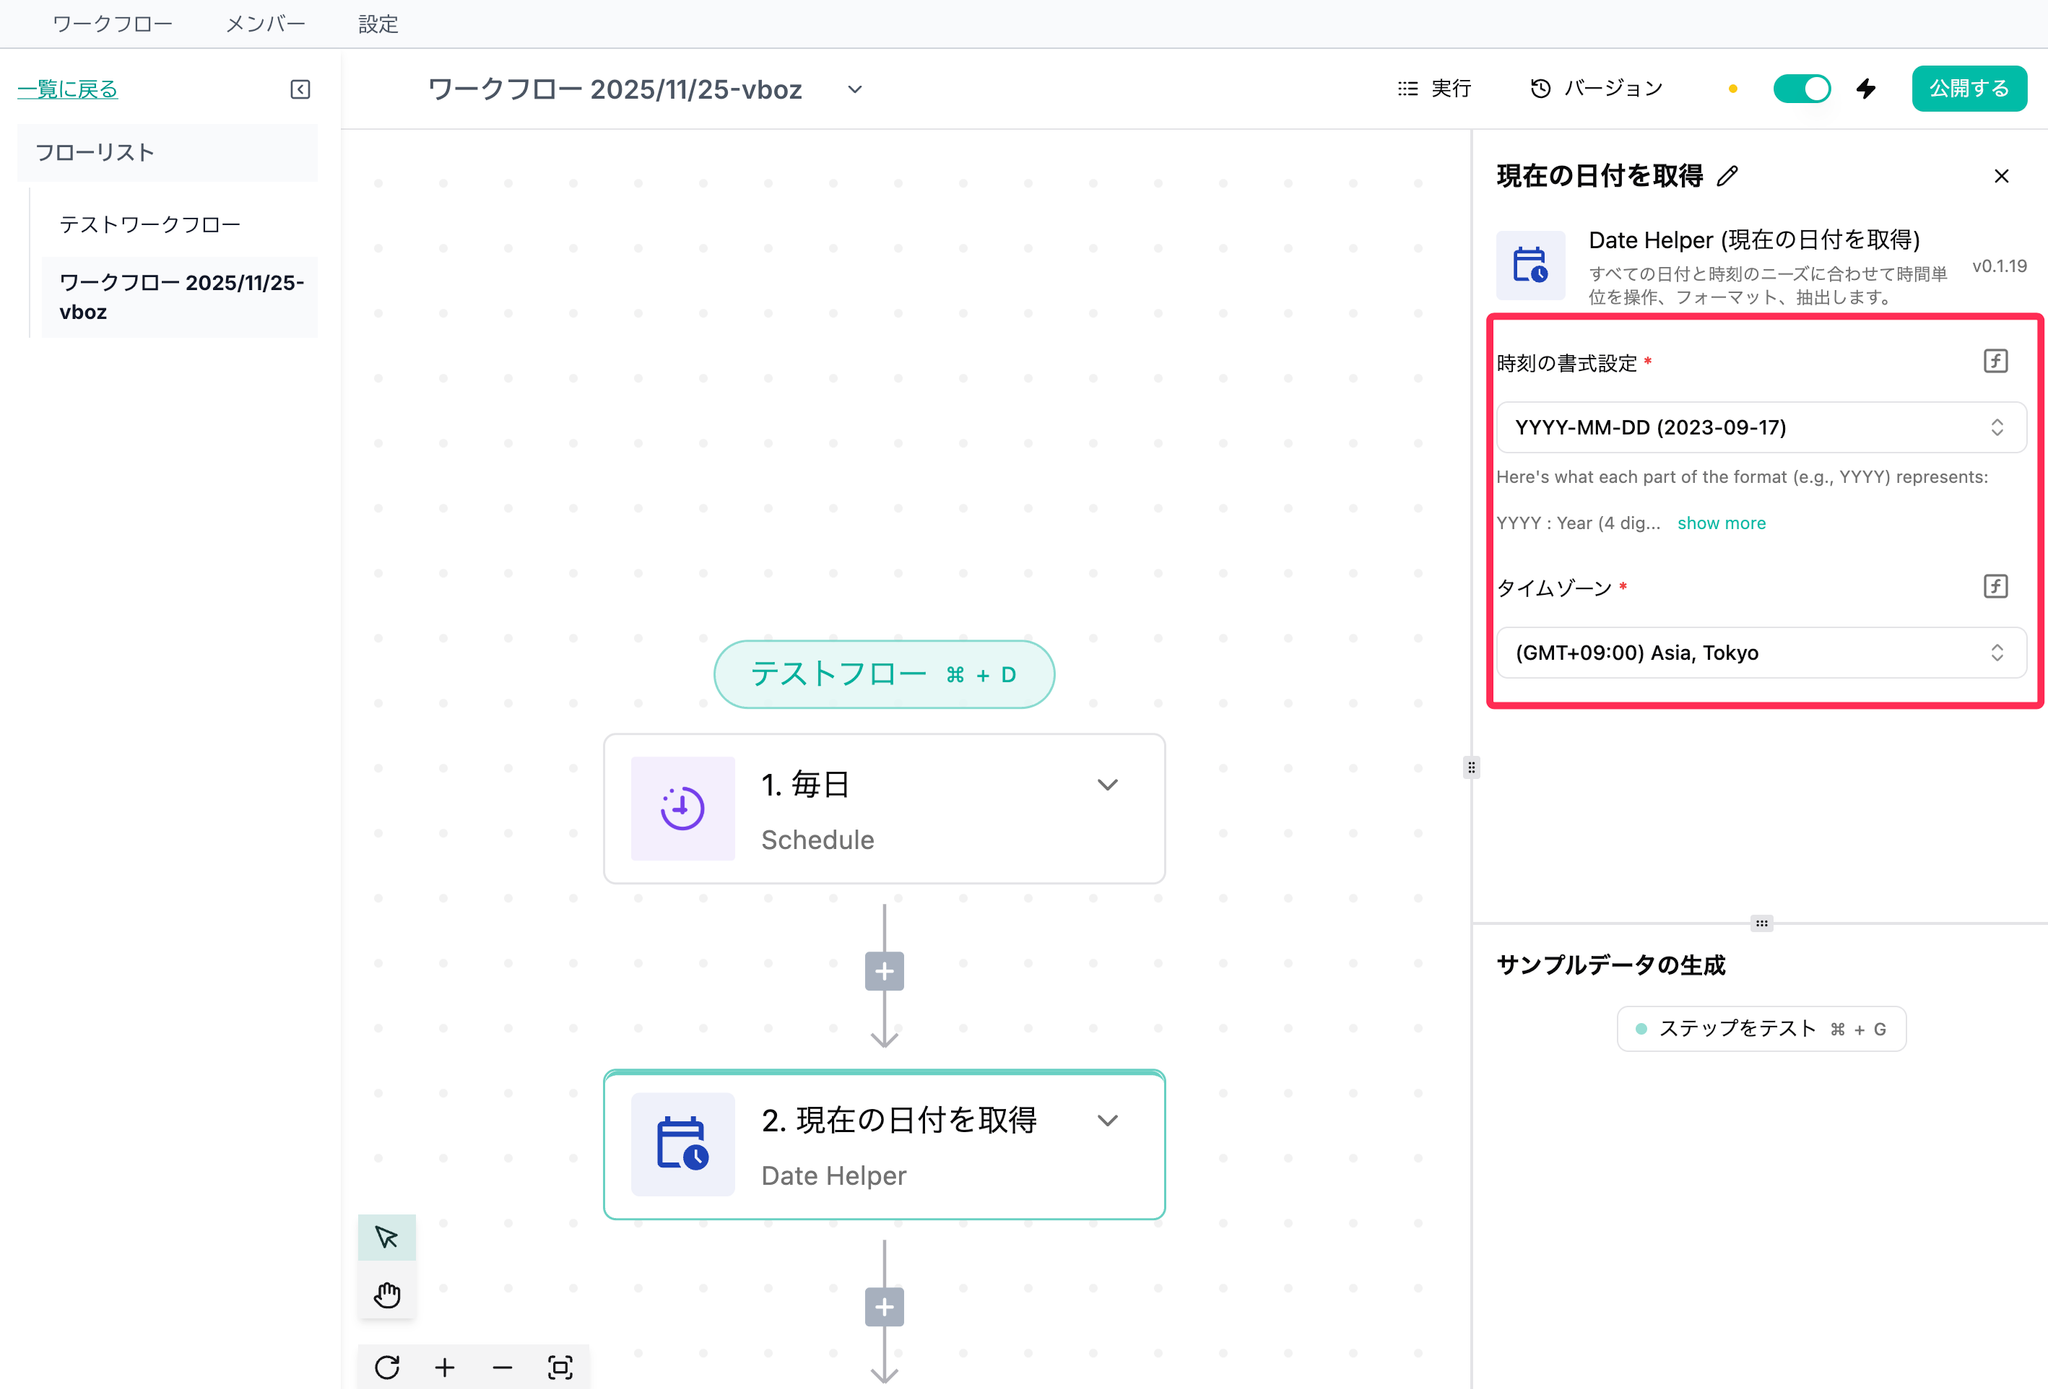Click the 公開する button

point(1968,89)
